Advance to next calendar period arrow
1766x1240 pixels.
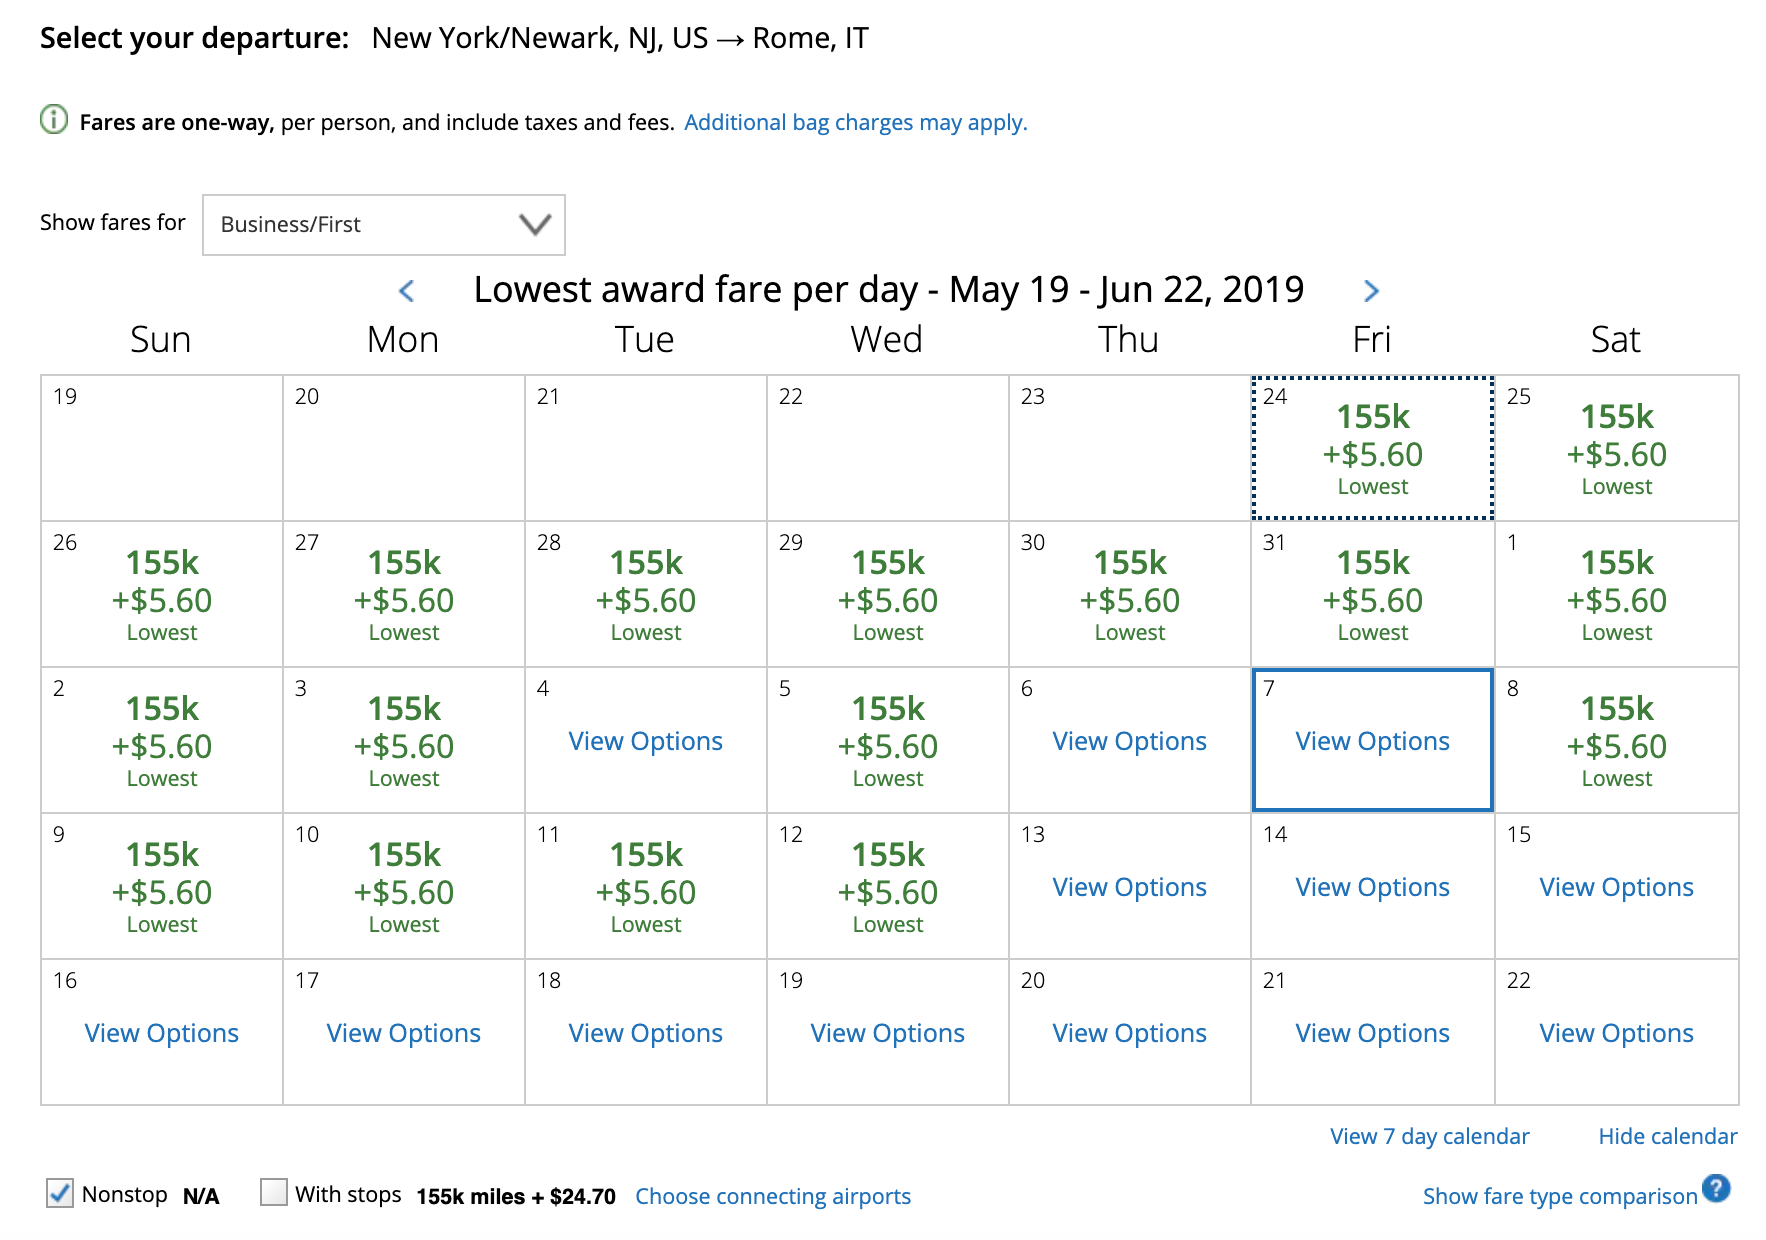pos(1371,291)
